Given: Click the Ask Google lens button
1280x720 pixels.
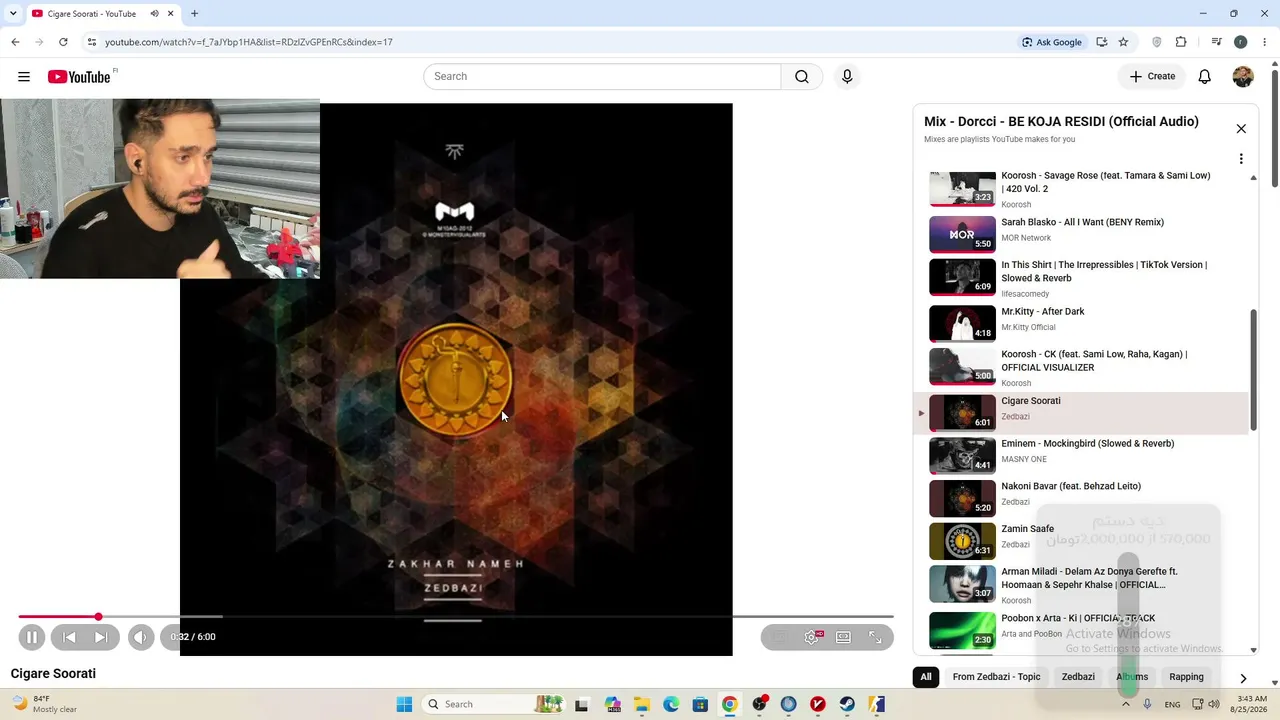Looking at the screenshot, I should (x=1052, y=42).
